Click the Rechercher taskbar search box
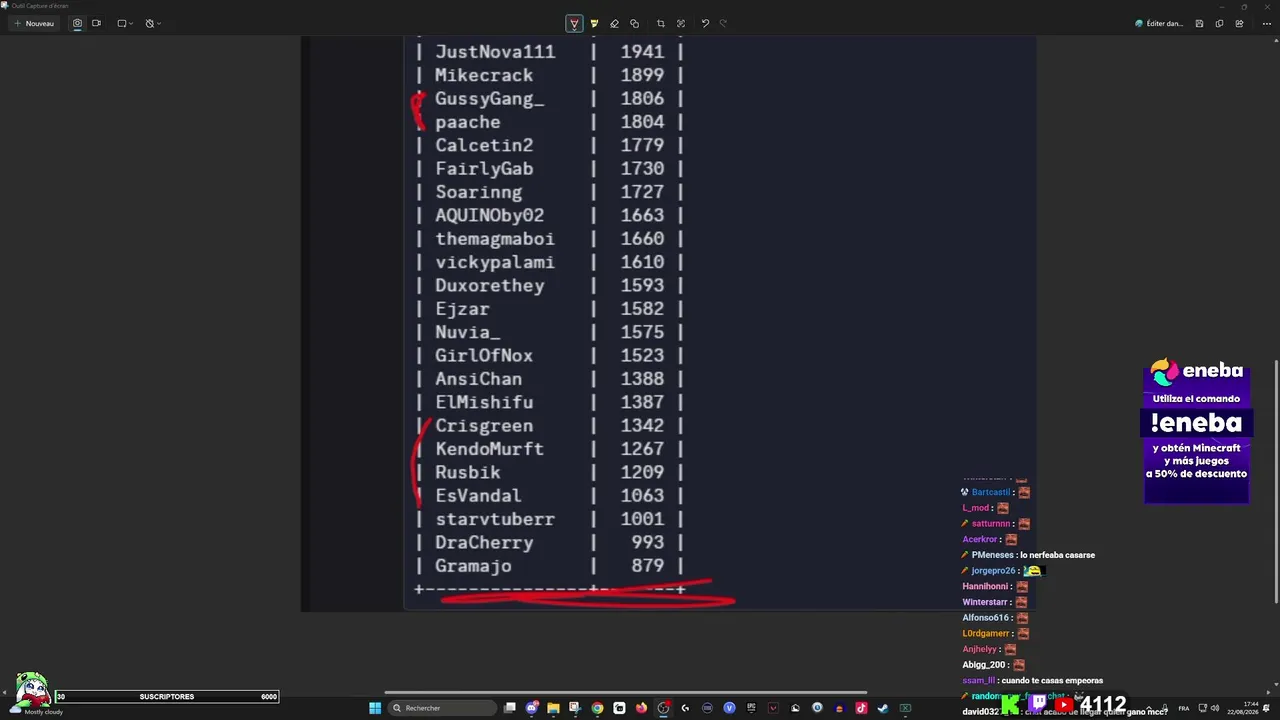The width and height of the screenshot is (1280, 720). tap(442, 708)
